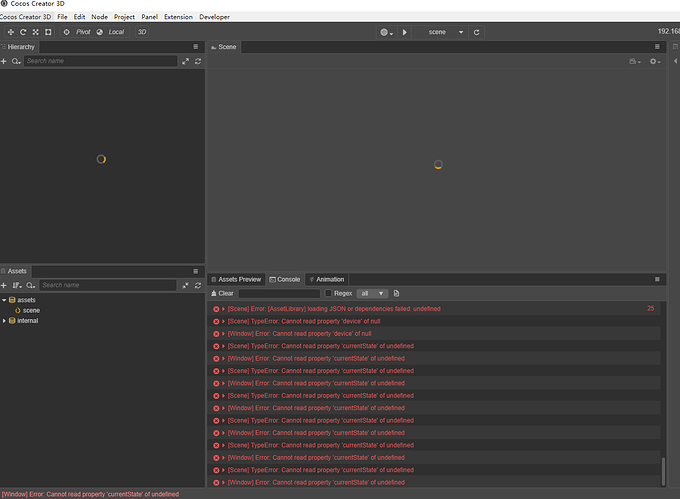Focus the console filter text field
This screenshot has width=680, height=499.
(x=279, y=294)
